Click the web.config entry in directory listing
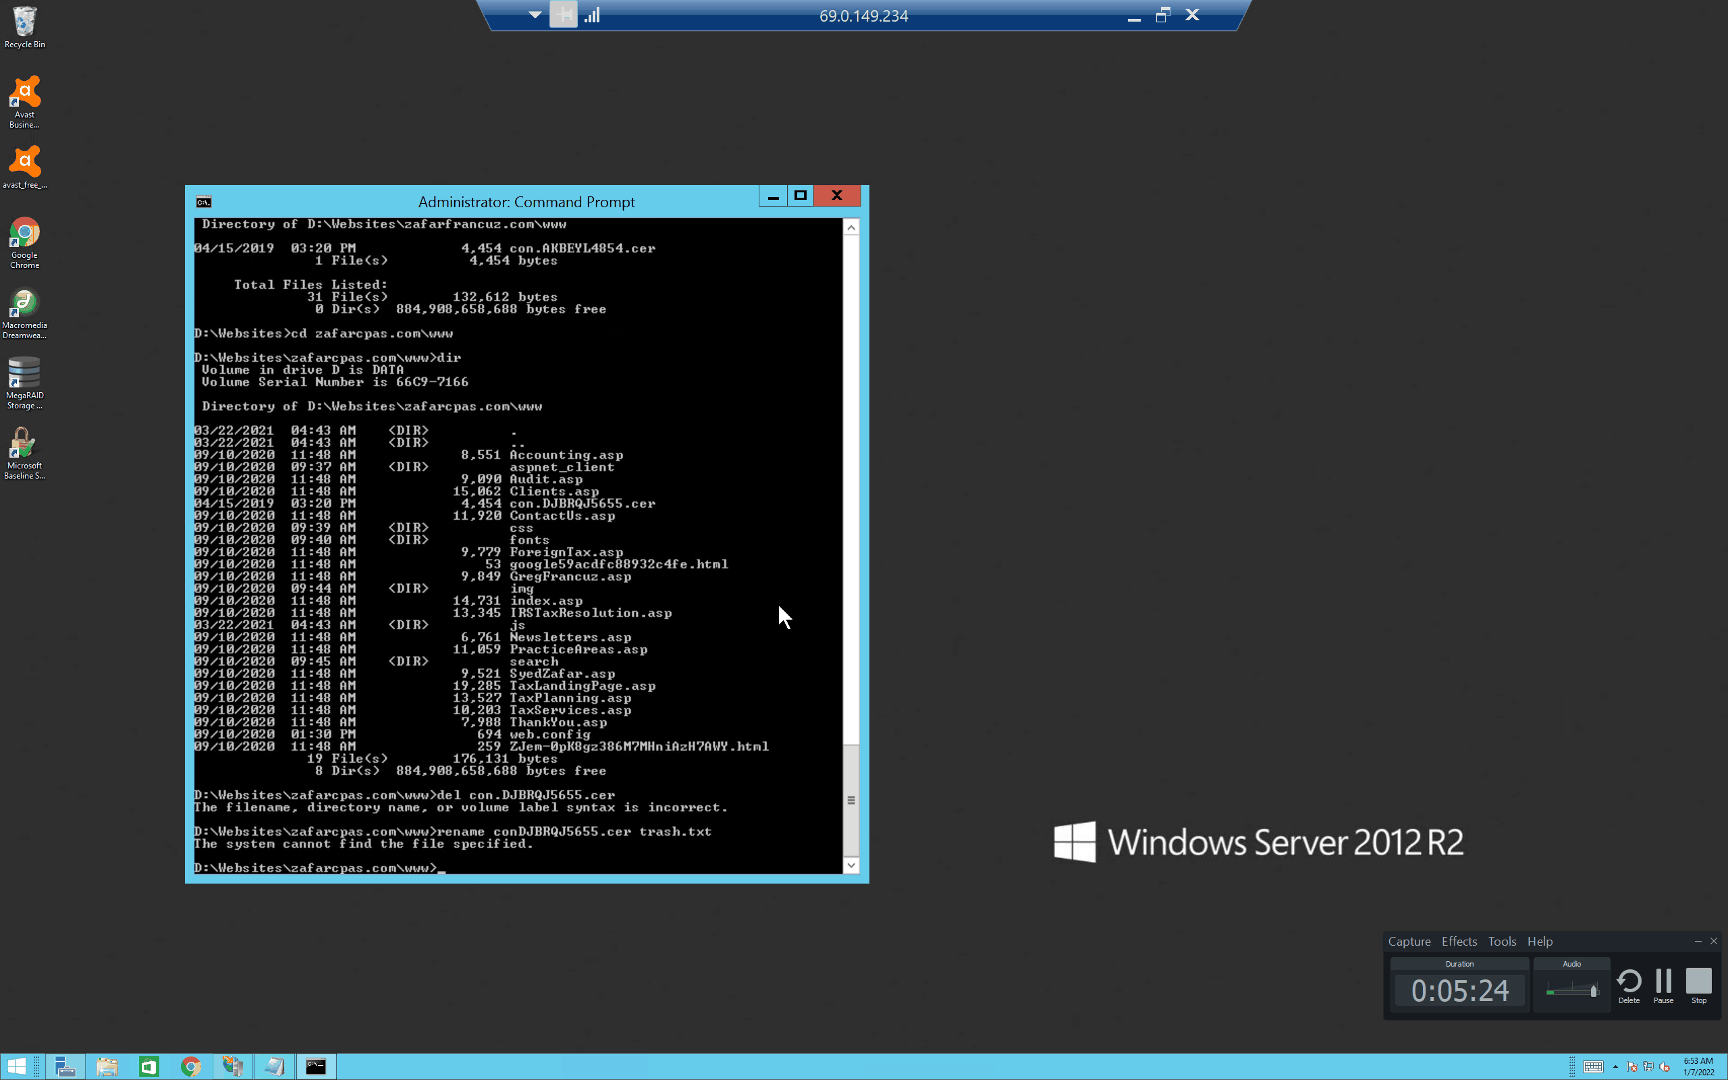This screenshot has height=1080, width=1728. coord(550,735)
